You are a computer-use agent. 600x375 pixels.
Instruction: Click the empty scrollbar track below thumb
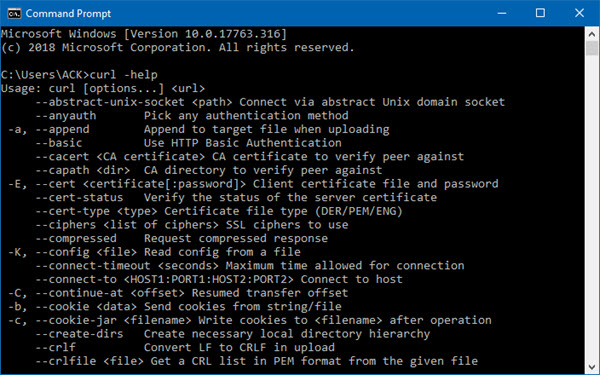pos(592,208)
